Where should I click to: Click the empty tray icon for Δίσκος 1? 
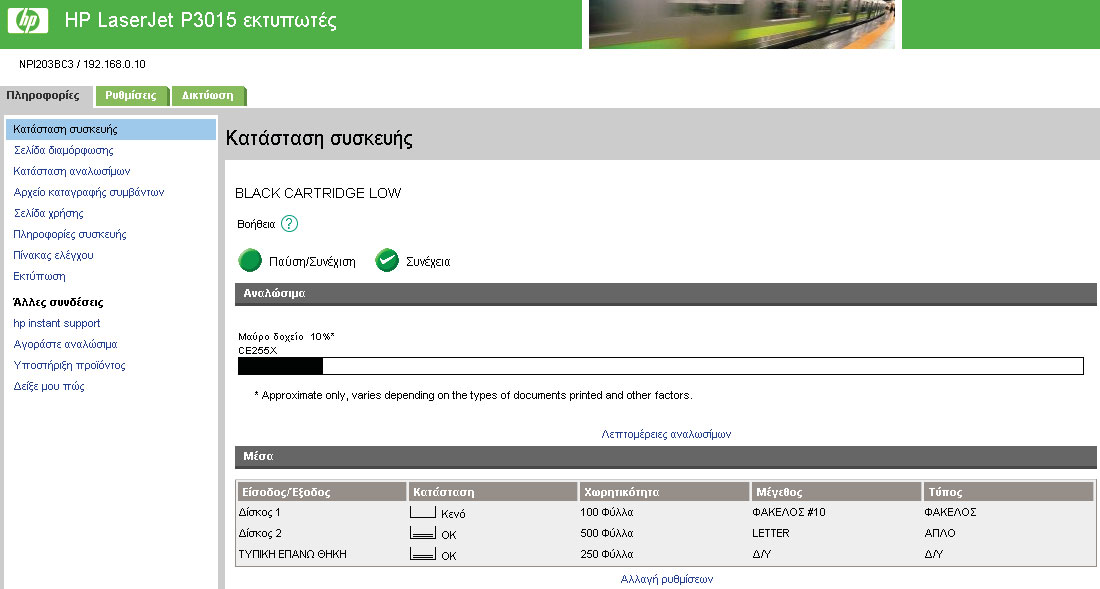(423, 513)
